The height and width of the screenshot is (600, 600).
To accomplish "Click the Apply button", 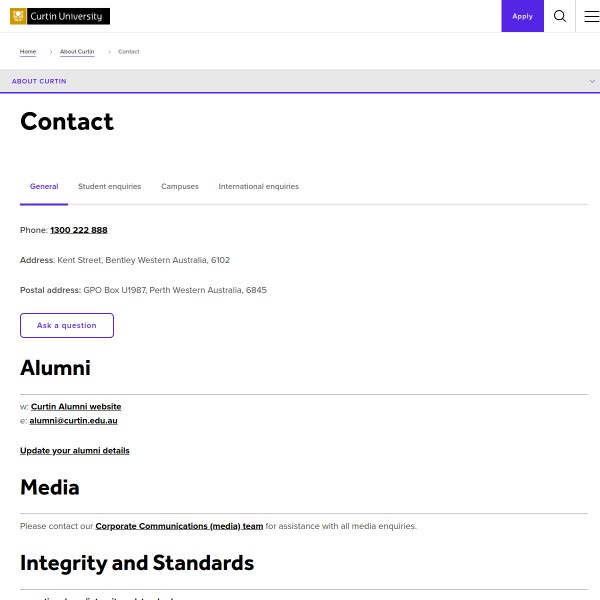I will click(x=522, y=16).
